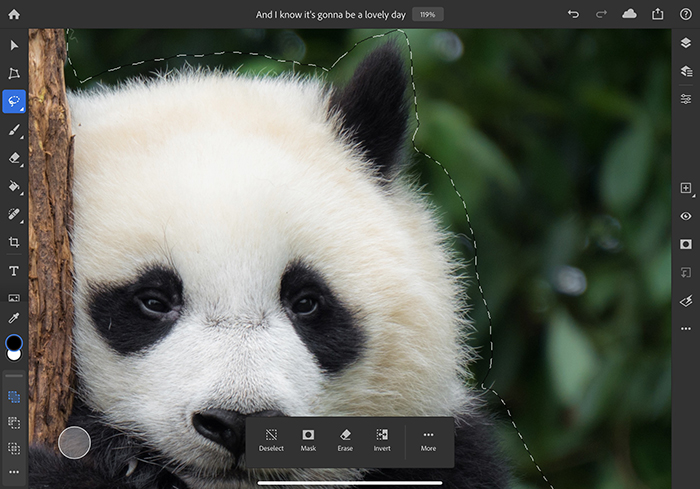Open the 119% zoom level menu
This screenshot has width=700, height=489.
pyautogui.click(x=427, y=15)
